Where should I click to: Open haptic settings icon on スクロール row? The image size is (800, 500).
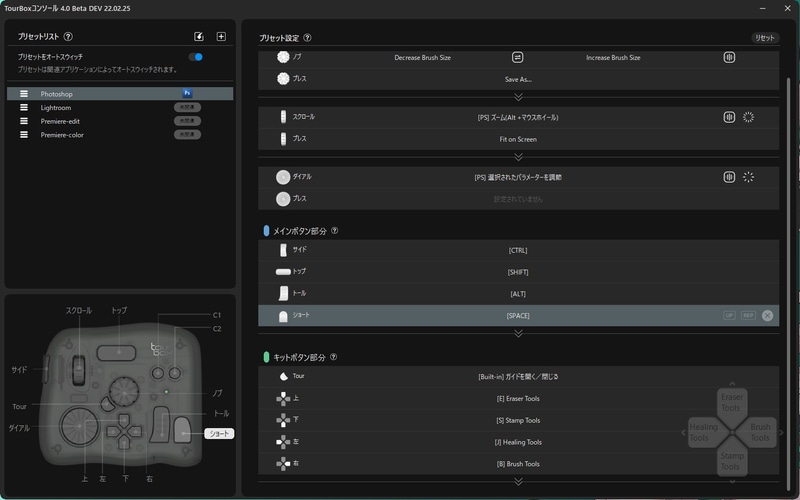[729, 117]
